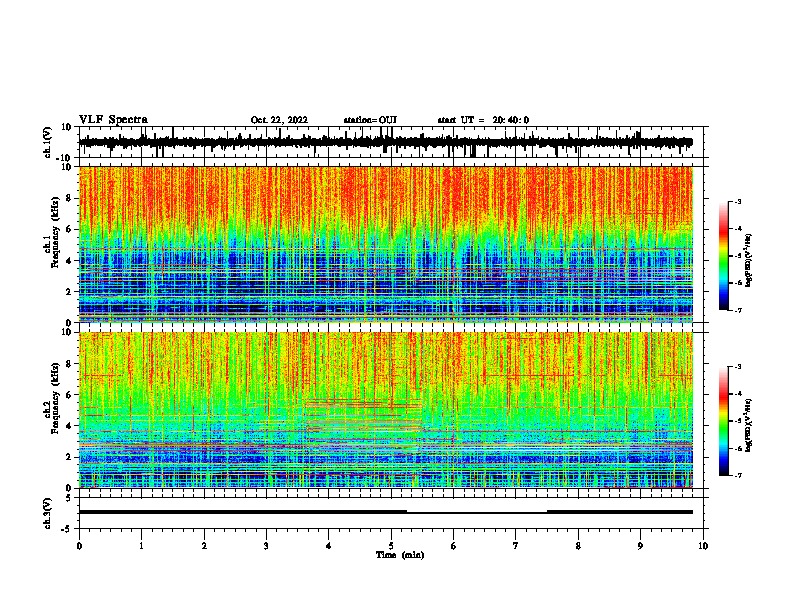The image size is (792, 612).
Task: Click the ch.3(V) black trace line
Action: pos(386,512)
